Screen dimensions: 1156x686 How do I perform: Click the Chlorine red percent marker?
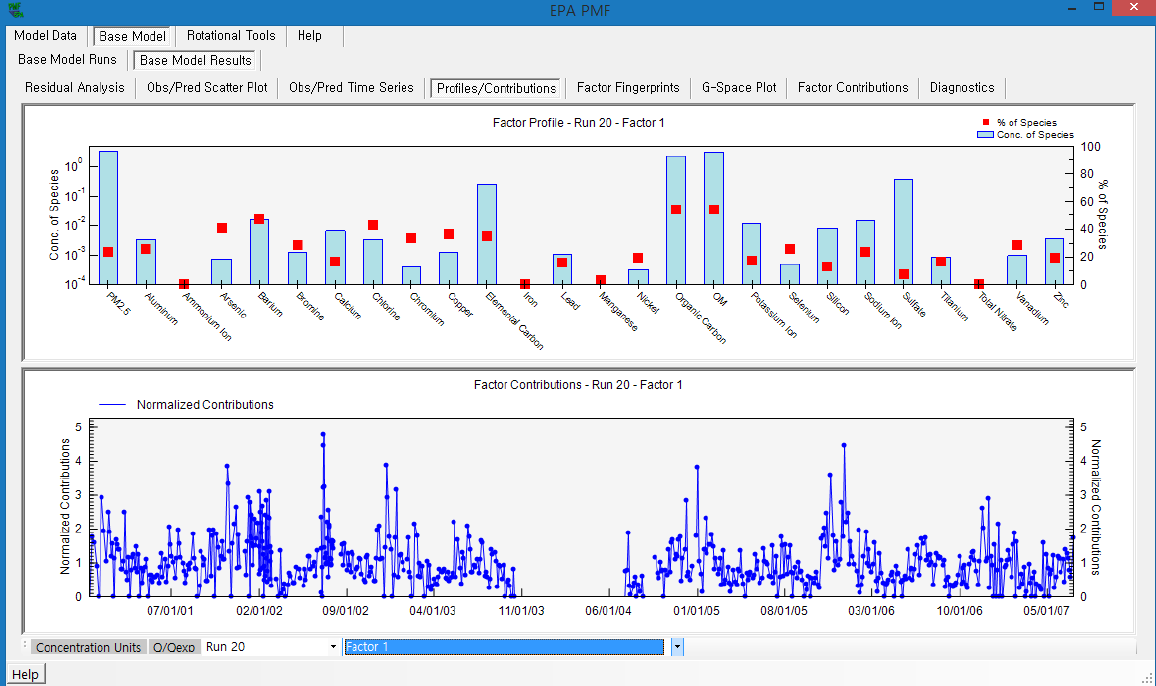(373, 225)
